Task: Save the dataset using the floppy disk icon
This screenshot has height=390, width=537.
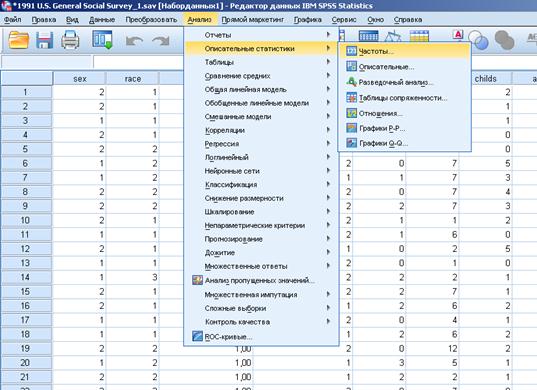Action: [x=45, y=40]
